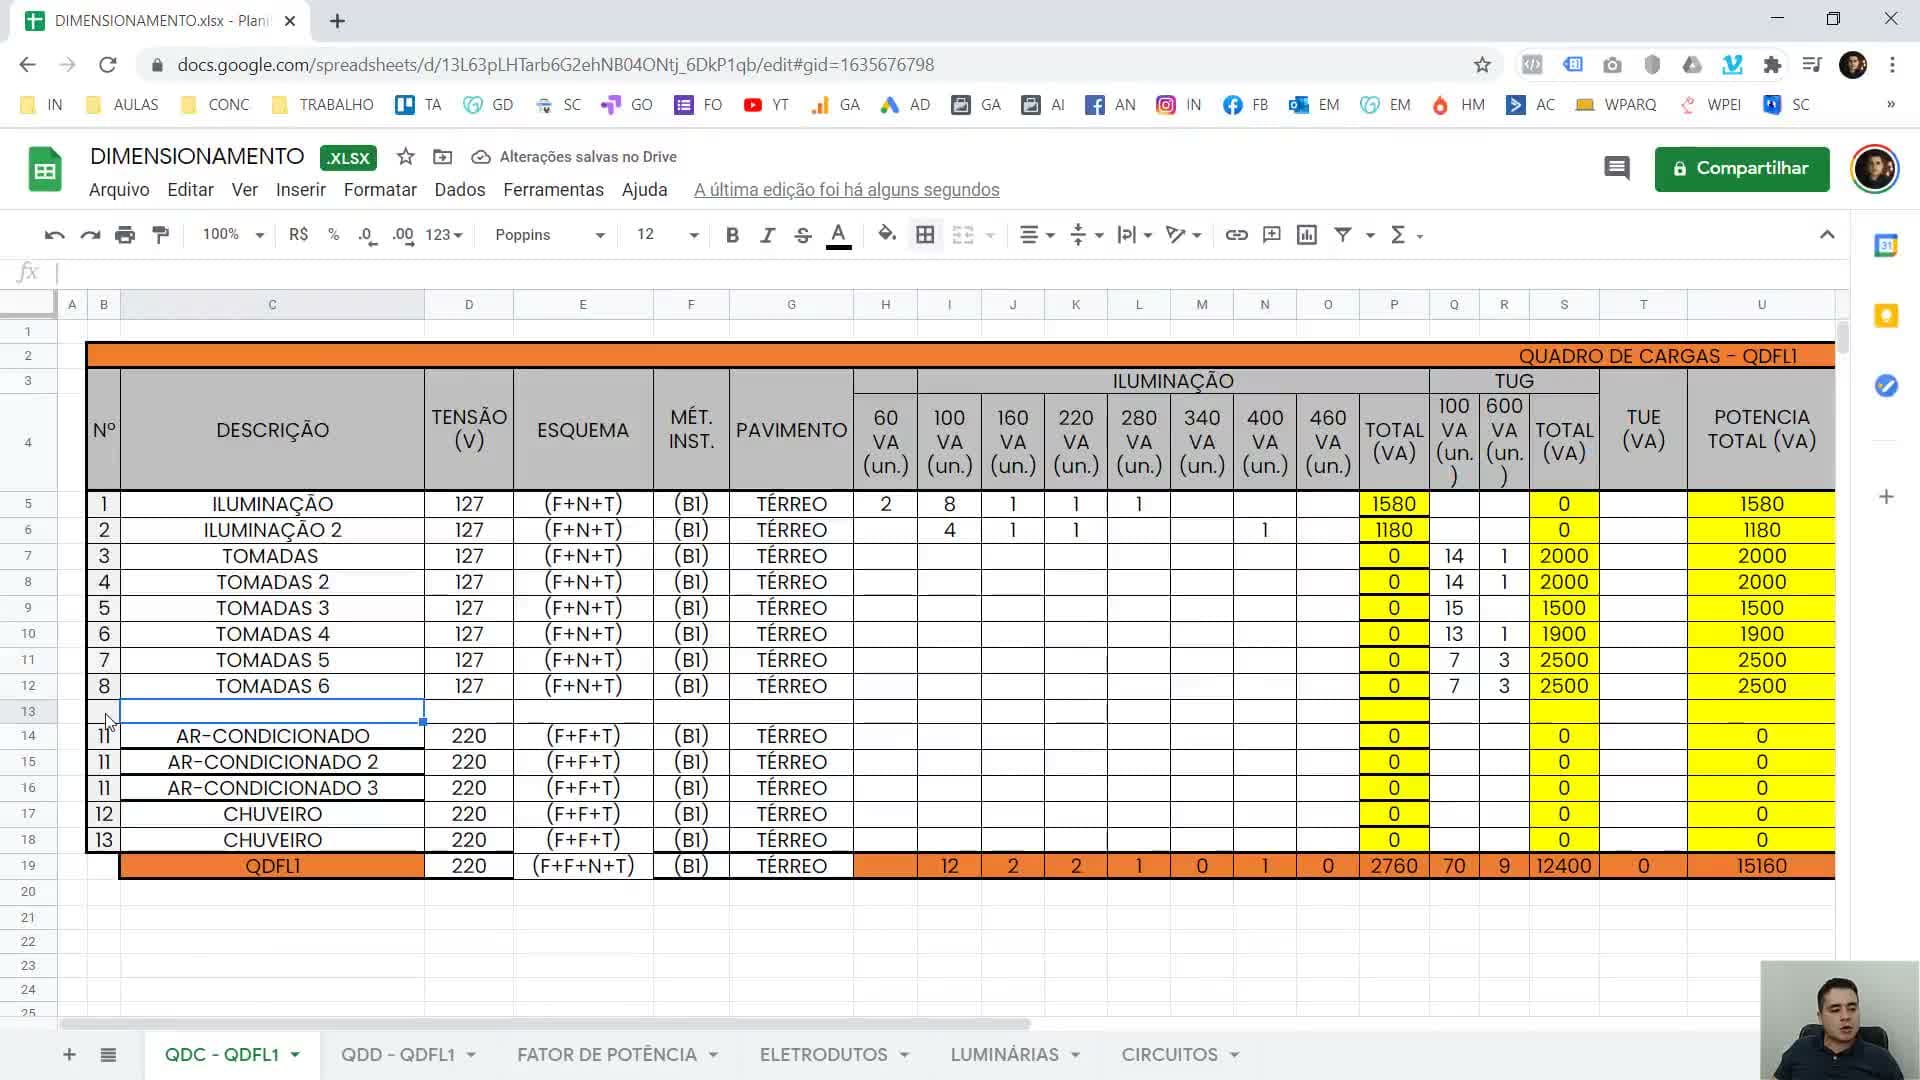Open the Formatar menu
Screen dimensions: 1920x1080
click(x=380, y=190)
